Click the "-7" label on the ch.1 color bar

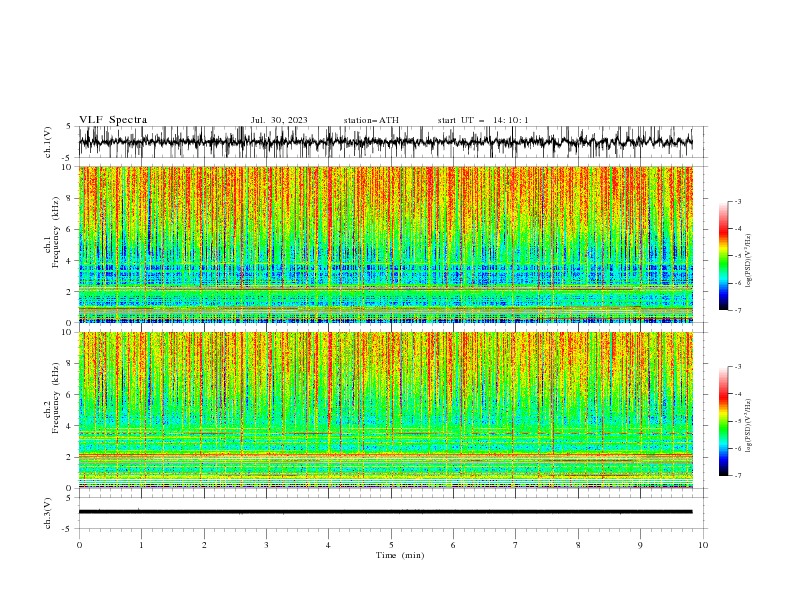(737, 311)
